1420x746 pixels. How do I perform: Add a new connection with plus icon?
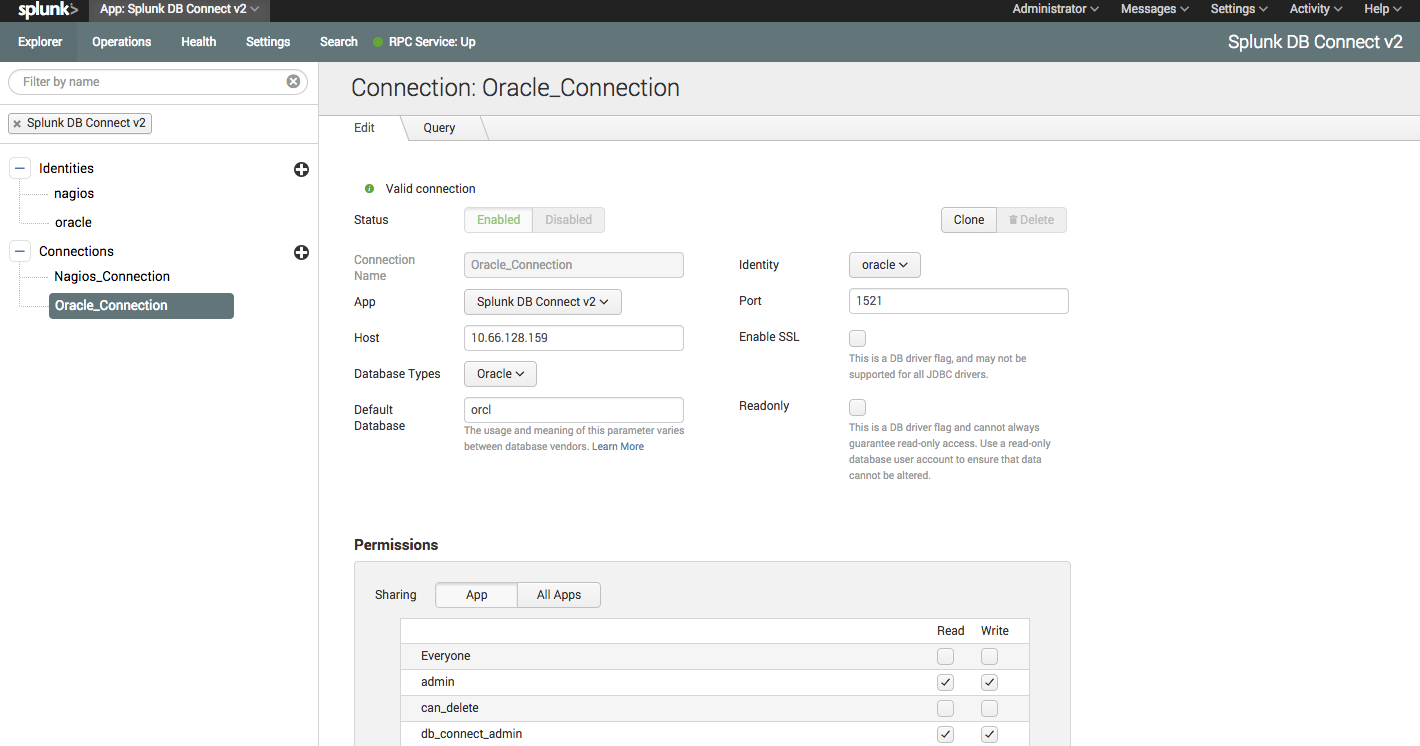[301, 253]
